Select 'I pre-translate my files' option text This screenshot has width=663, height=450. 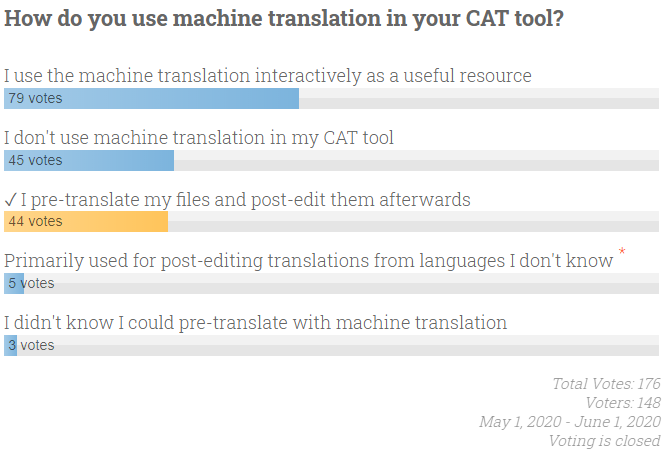[x=246, y=200]
